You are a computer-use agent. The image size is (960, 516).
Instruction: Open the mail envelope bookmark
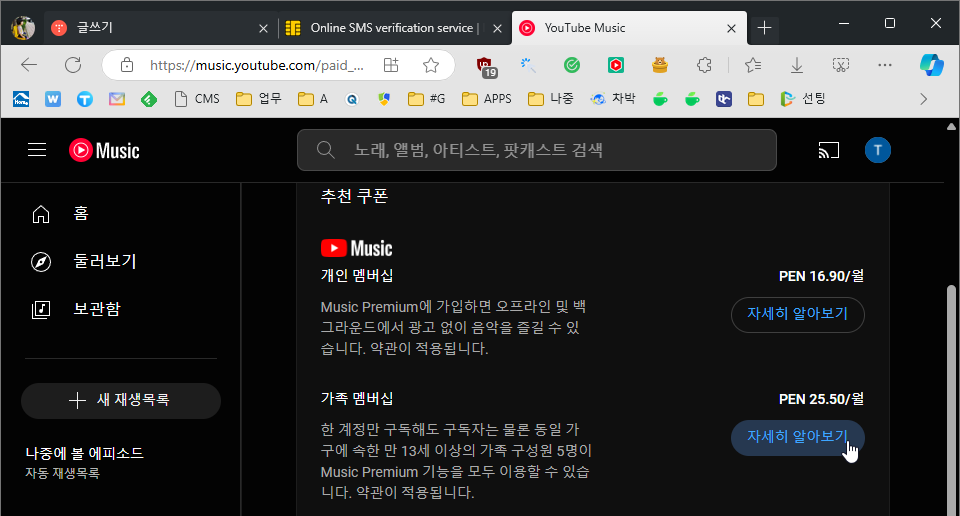coord(117,99)
